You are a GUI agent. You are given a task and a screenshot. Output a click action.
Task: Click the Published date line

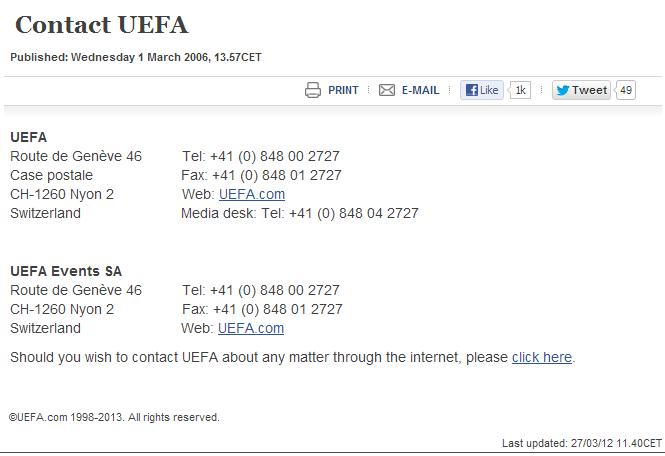pyautogui.click(x=136, y=57)
